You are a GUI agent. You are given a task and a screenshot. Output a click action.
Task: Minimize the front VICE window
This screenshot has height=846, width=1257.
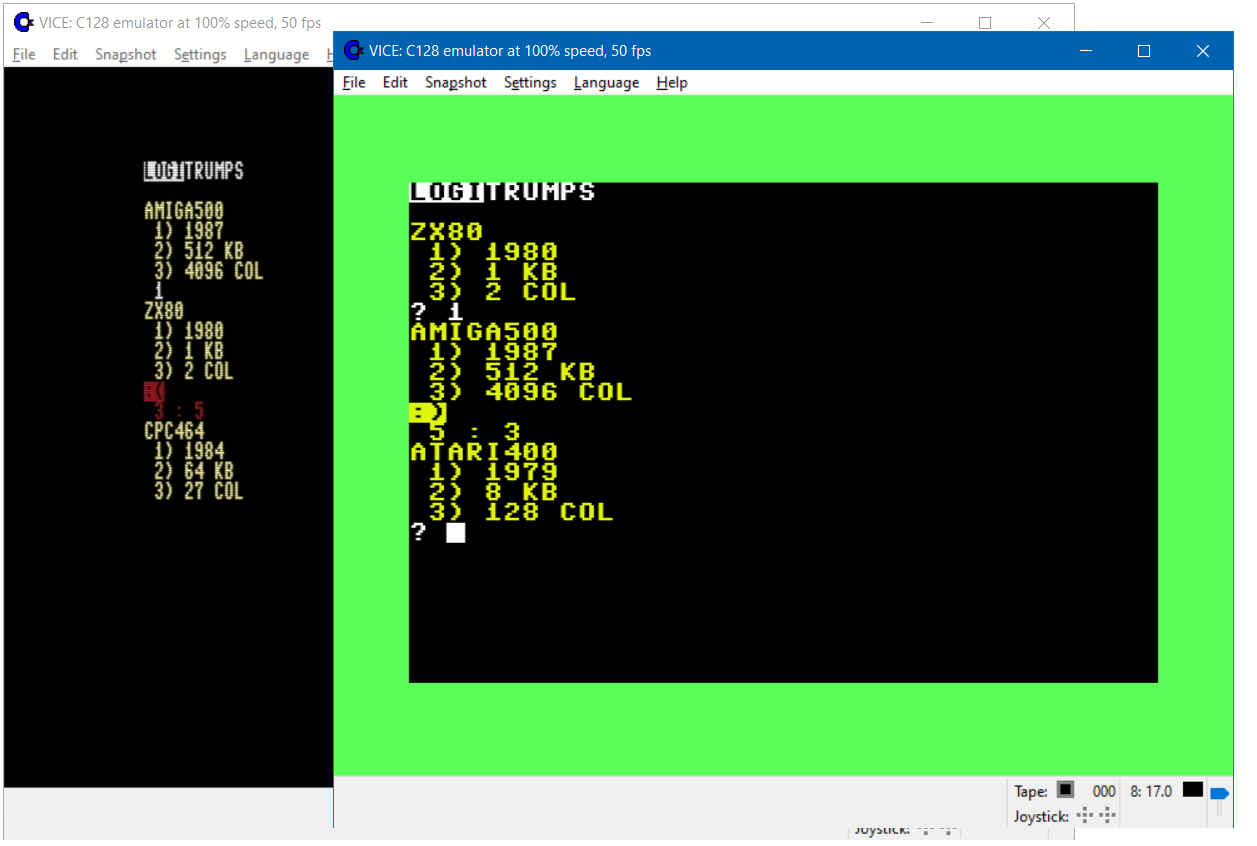pos(1085,51)
